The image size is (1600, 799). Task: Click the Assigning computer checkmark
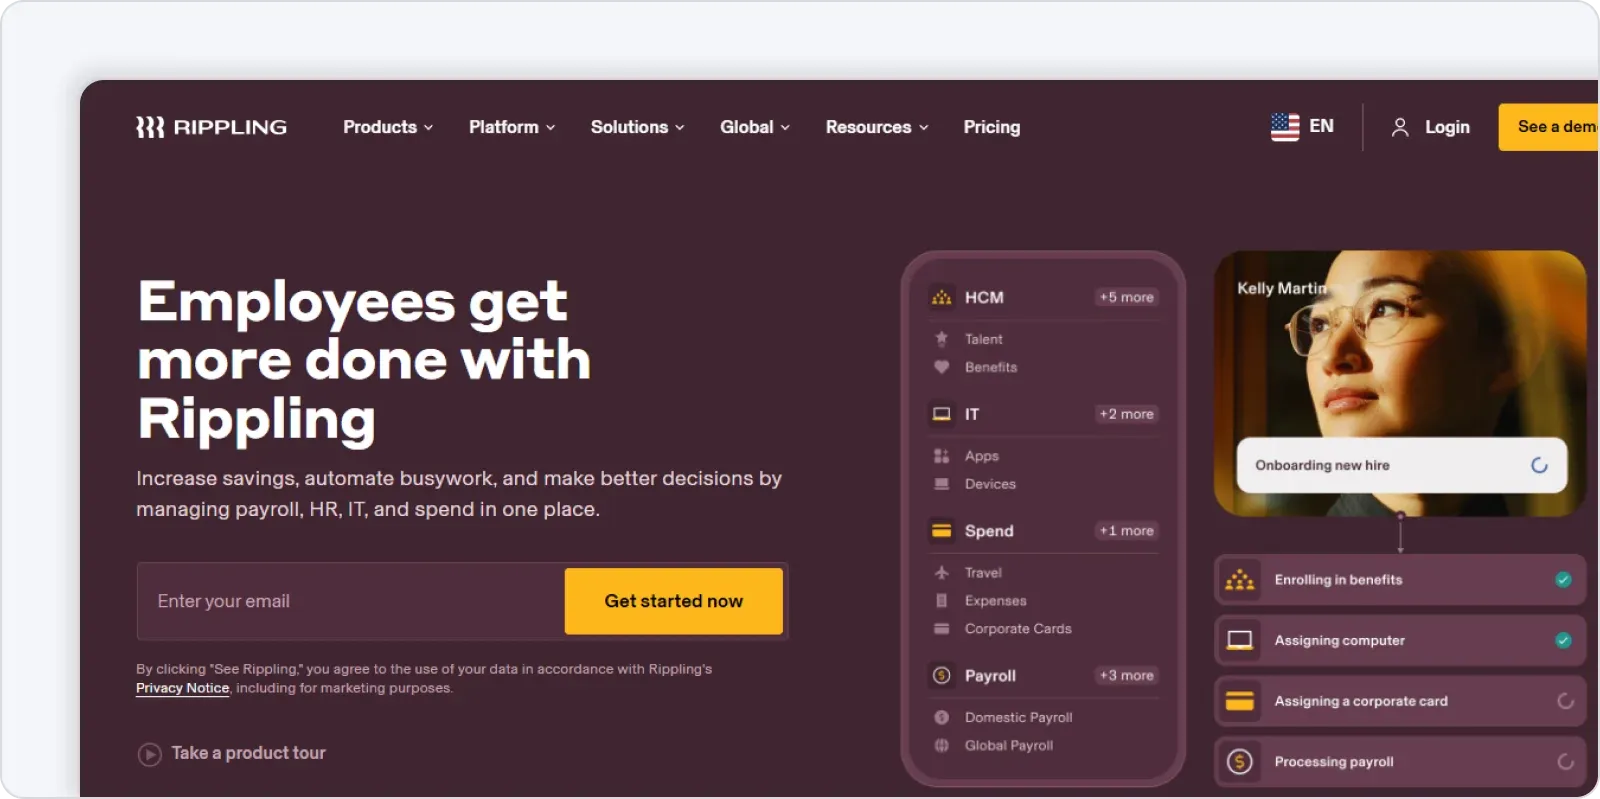tap(1563, 641)
